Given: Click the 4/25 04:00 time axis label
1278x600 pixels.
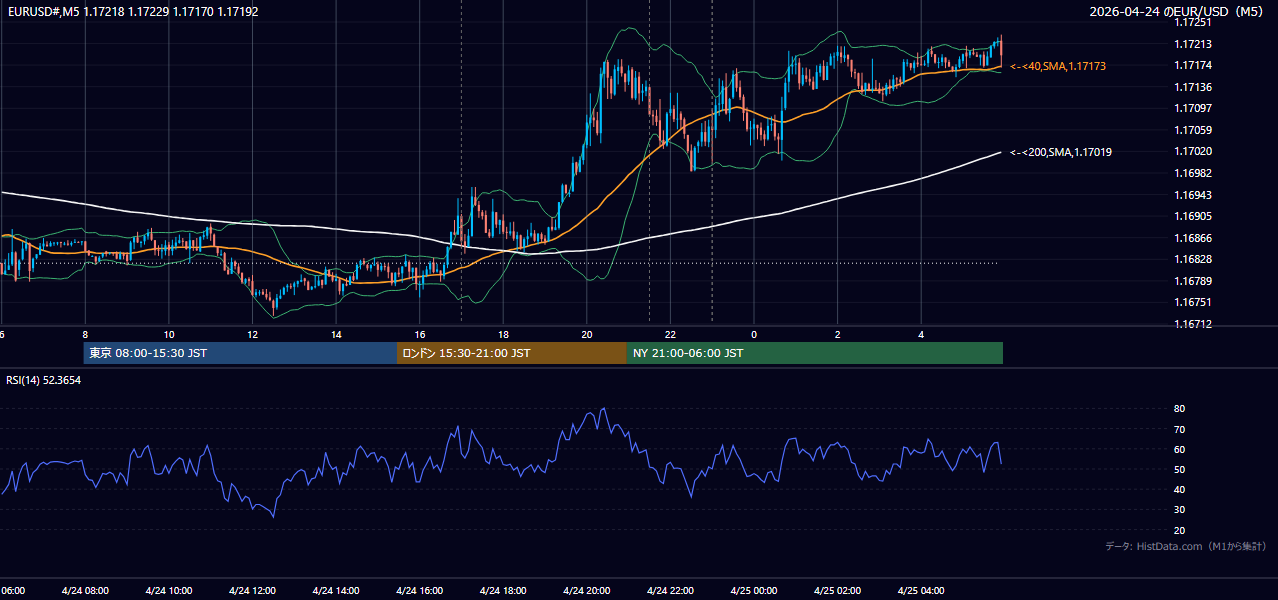Looking at the screenshot, I should click(922, 590).
